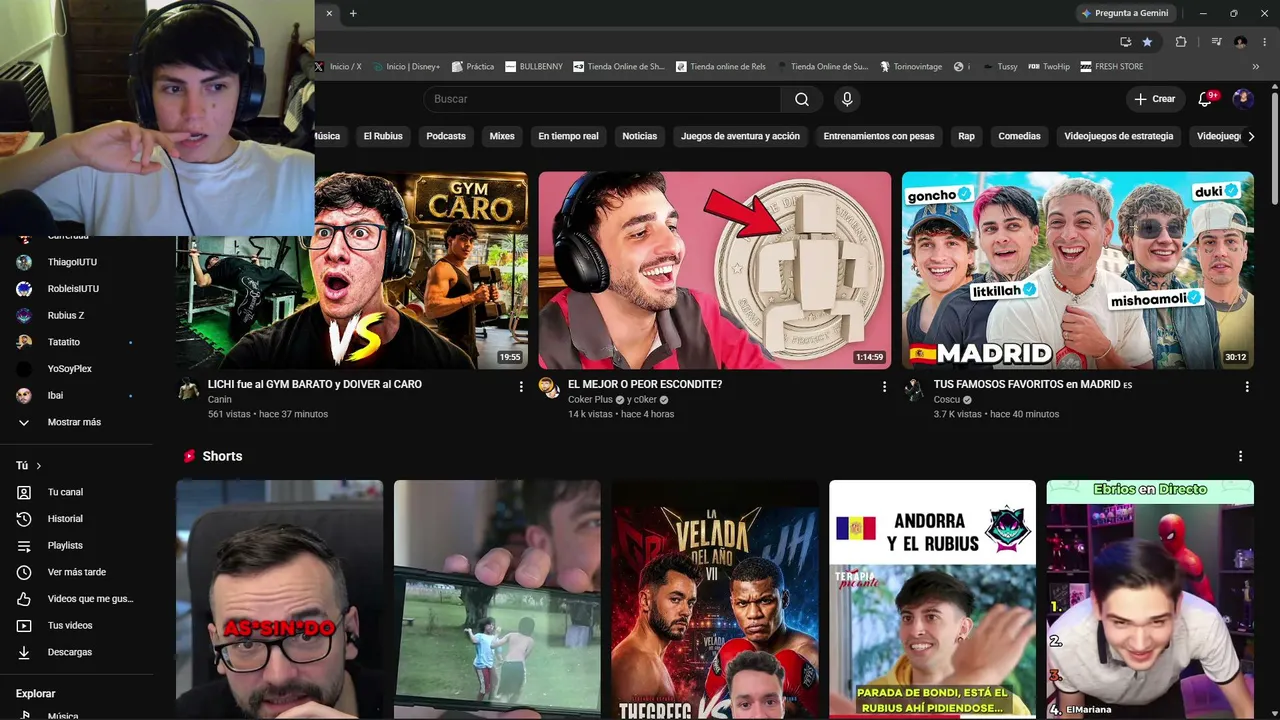This screenshot has width=1280, height=720.
Task: Open the Andorra y El Rubius short
Action: click(932, 600)
